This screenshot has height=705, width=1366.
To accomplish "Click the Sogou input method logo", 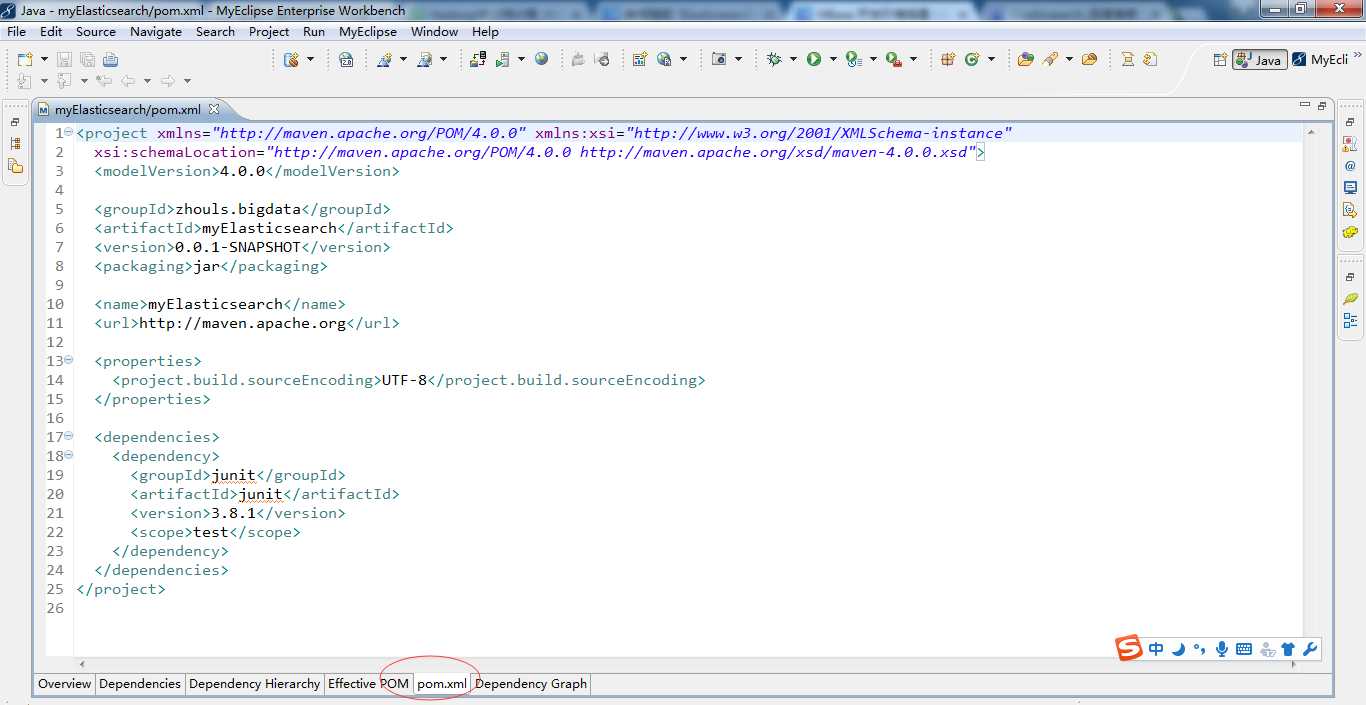I will 1129,648.
